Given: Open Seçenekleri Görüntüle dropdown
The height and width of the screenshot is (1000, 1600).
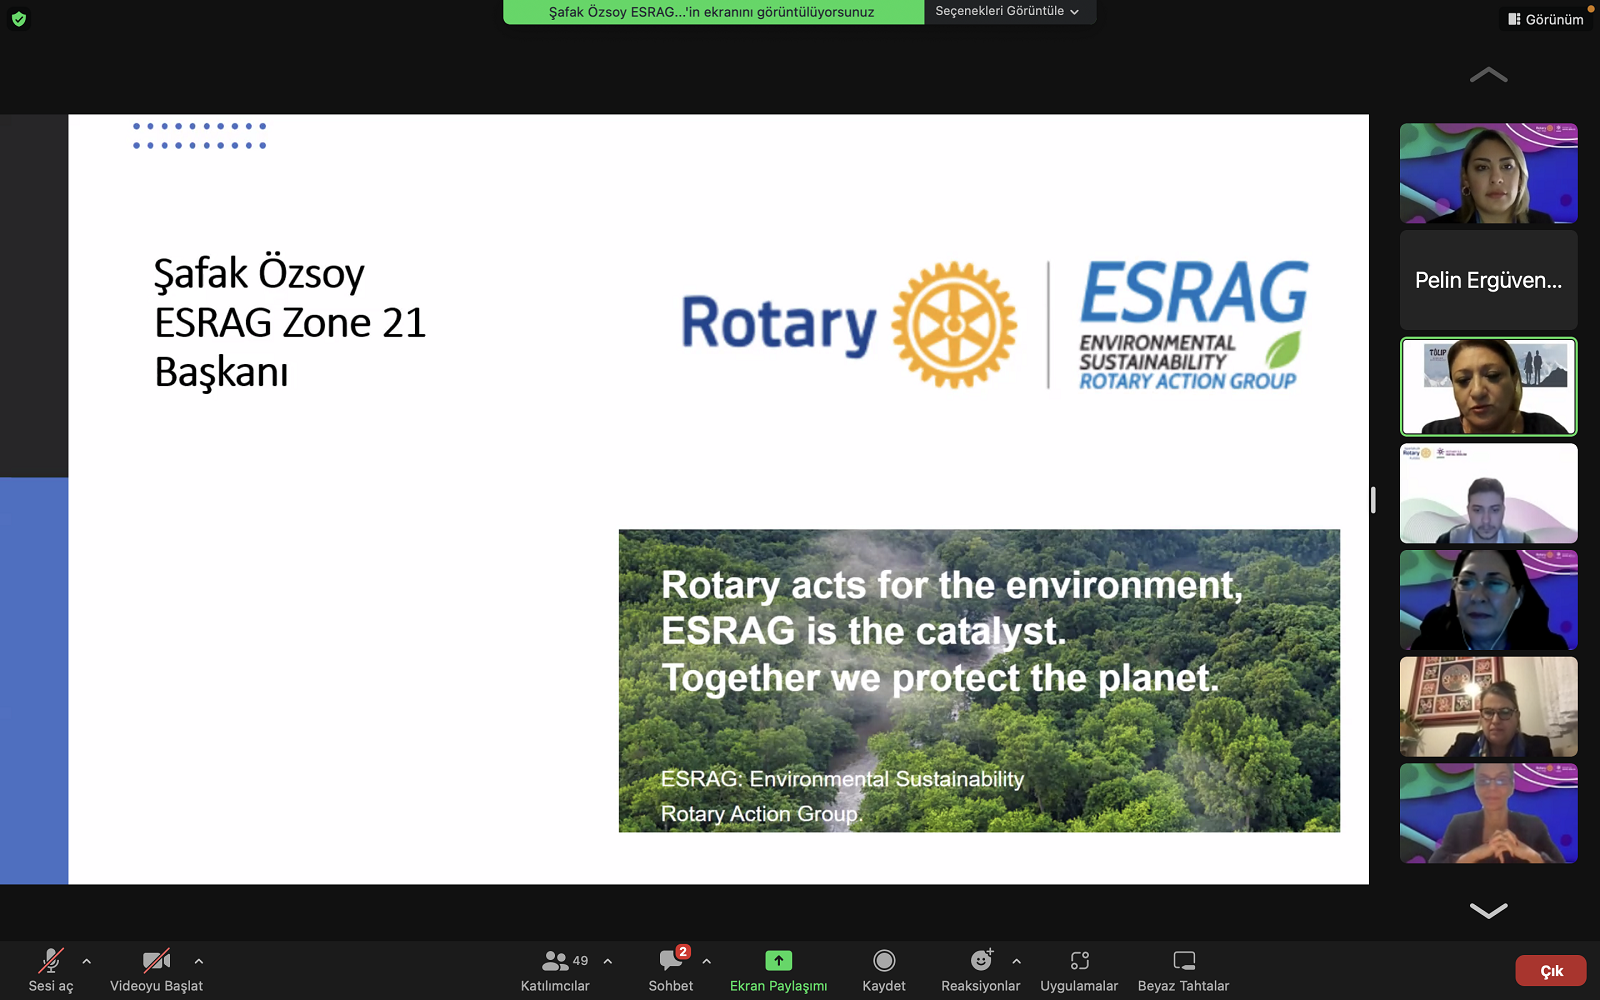Looking at the screenshot, I should click(1007, 12).
